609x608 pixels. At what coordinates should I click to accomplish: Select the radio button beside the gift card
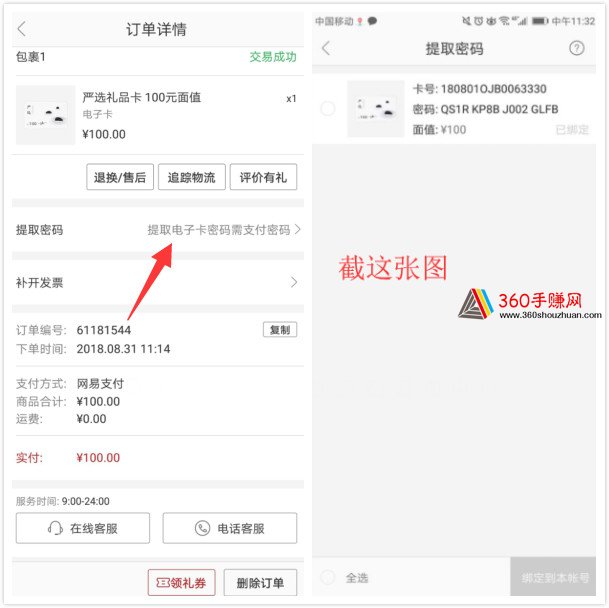click(328, 109)
